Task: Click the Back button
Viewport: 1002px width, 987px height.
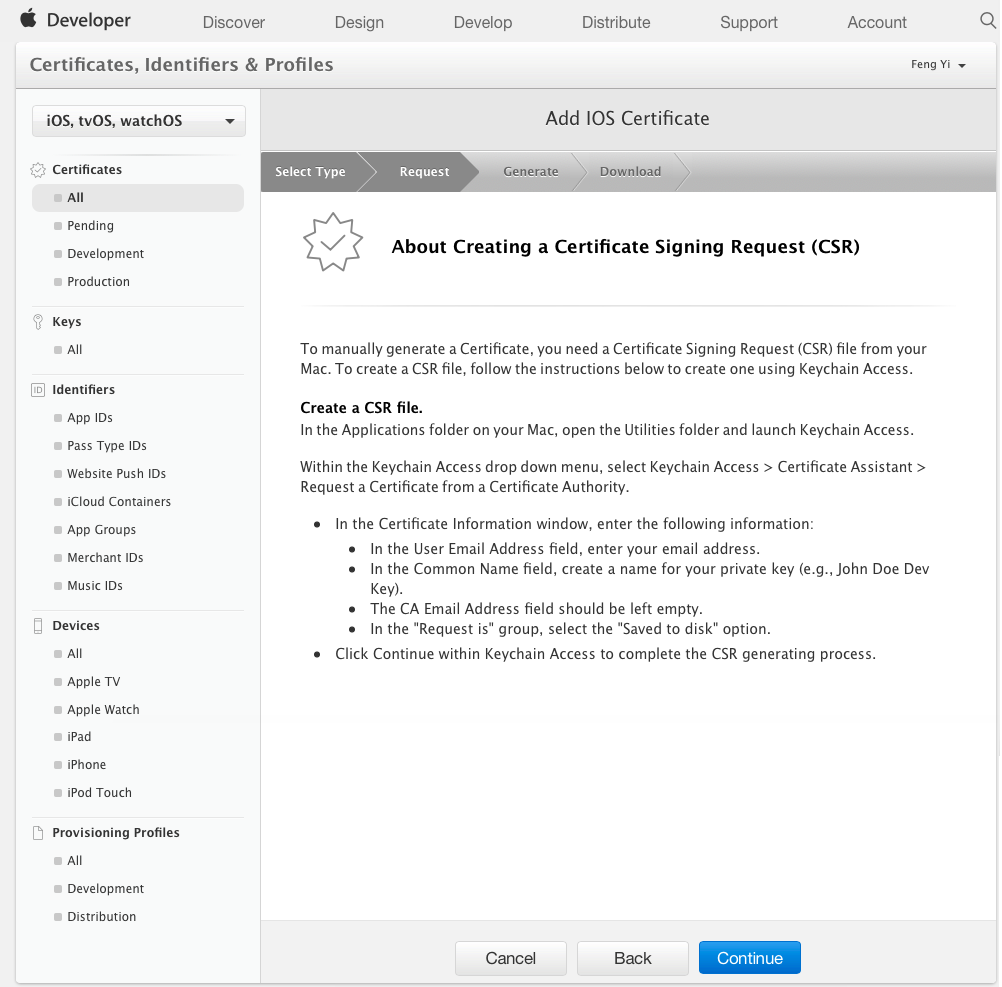Action: coord(633,958)
